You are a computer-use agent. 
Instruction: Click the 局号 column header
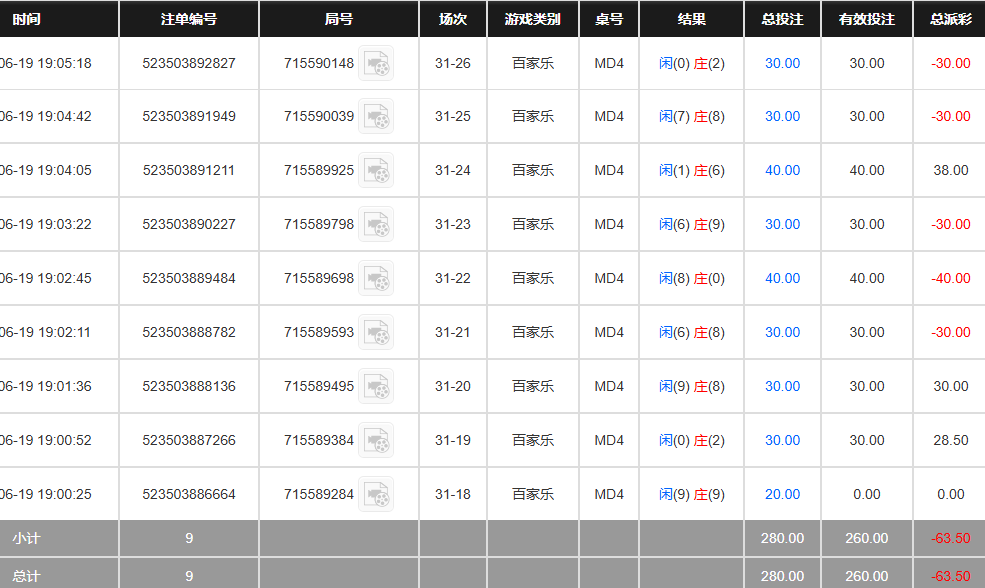[339, 19]
